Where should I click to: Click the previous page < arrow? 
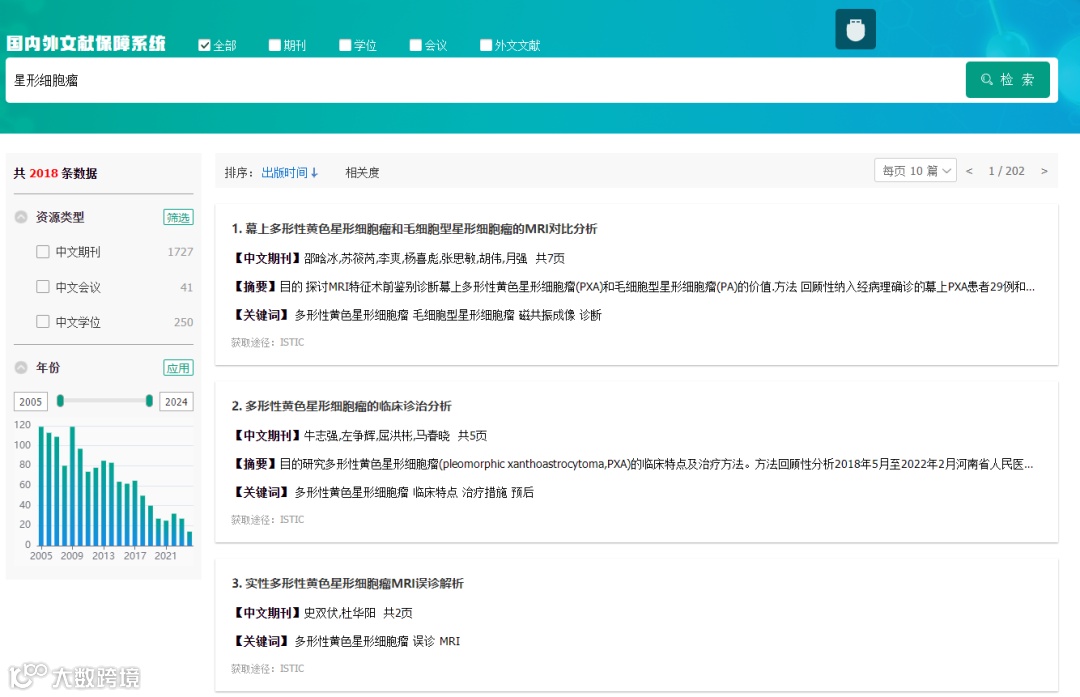coord(968,171)
